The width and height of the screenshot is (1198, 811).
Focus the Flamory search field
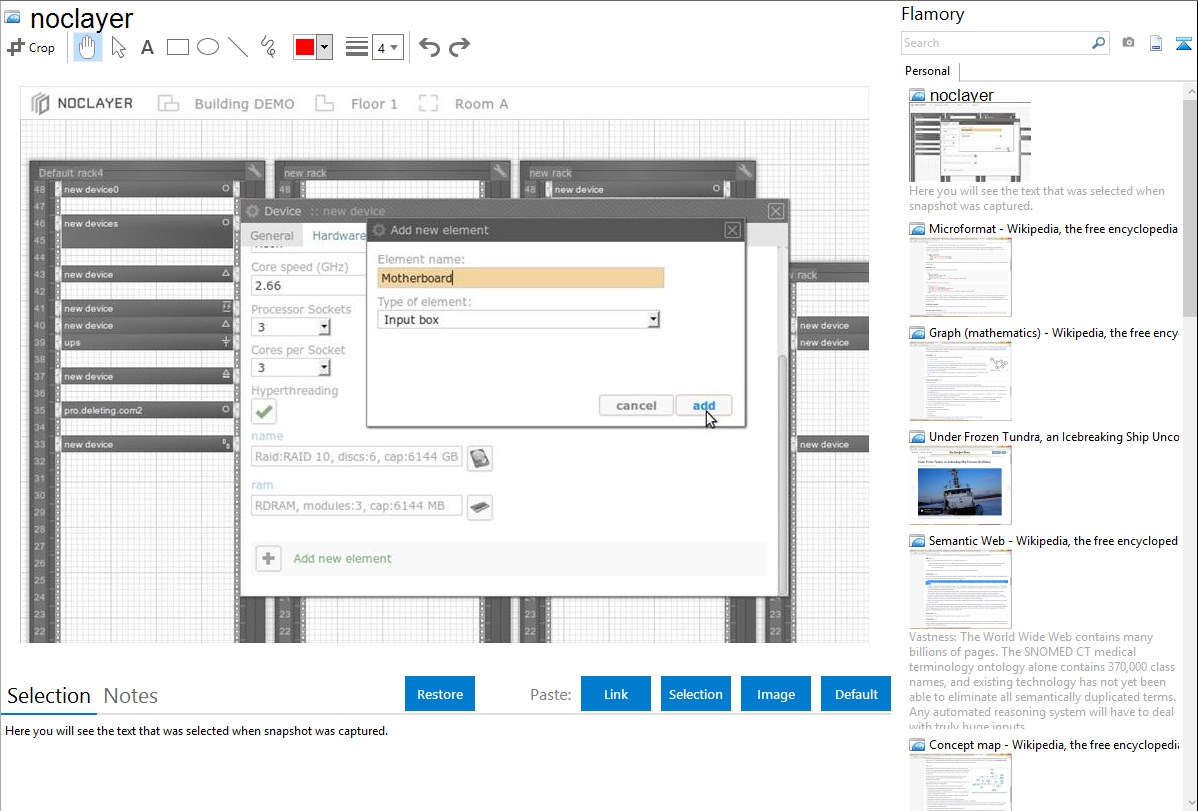click(x=995, y=43)
